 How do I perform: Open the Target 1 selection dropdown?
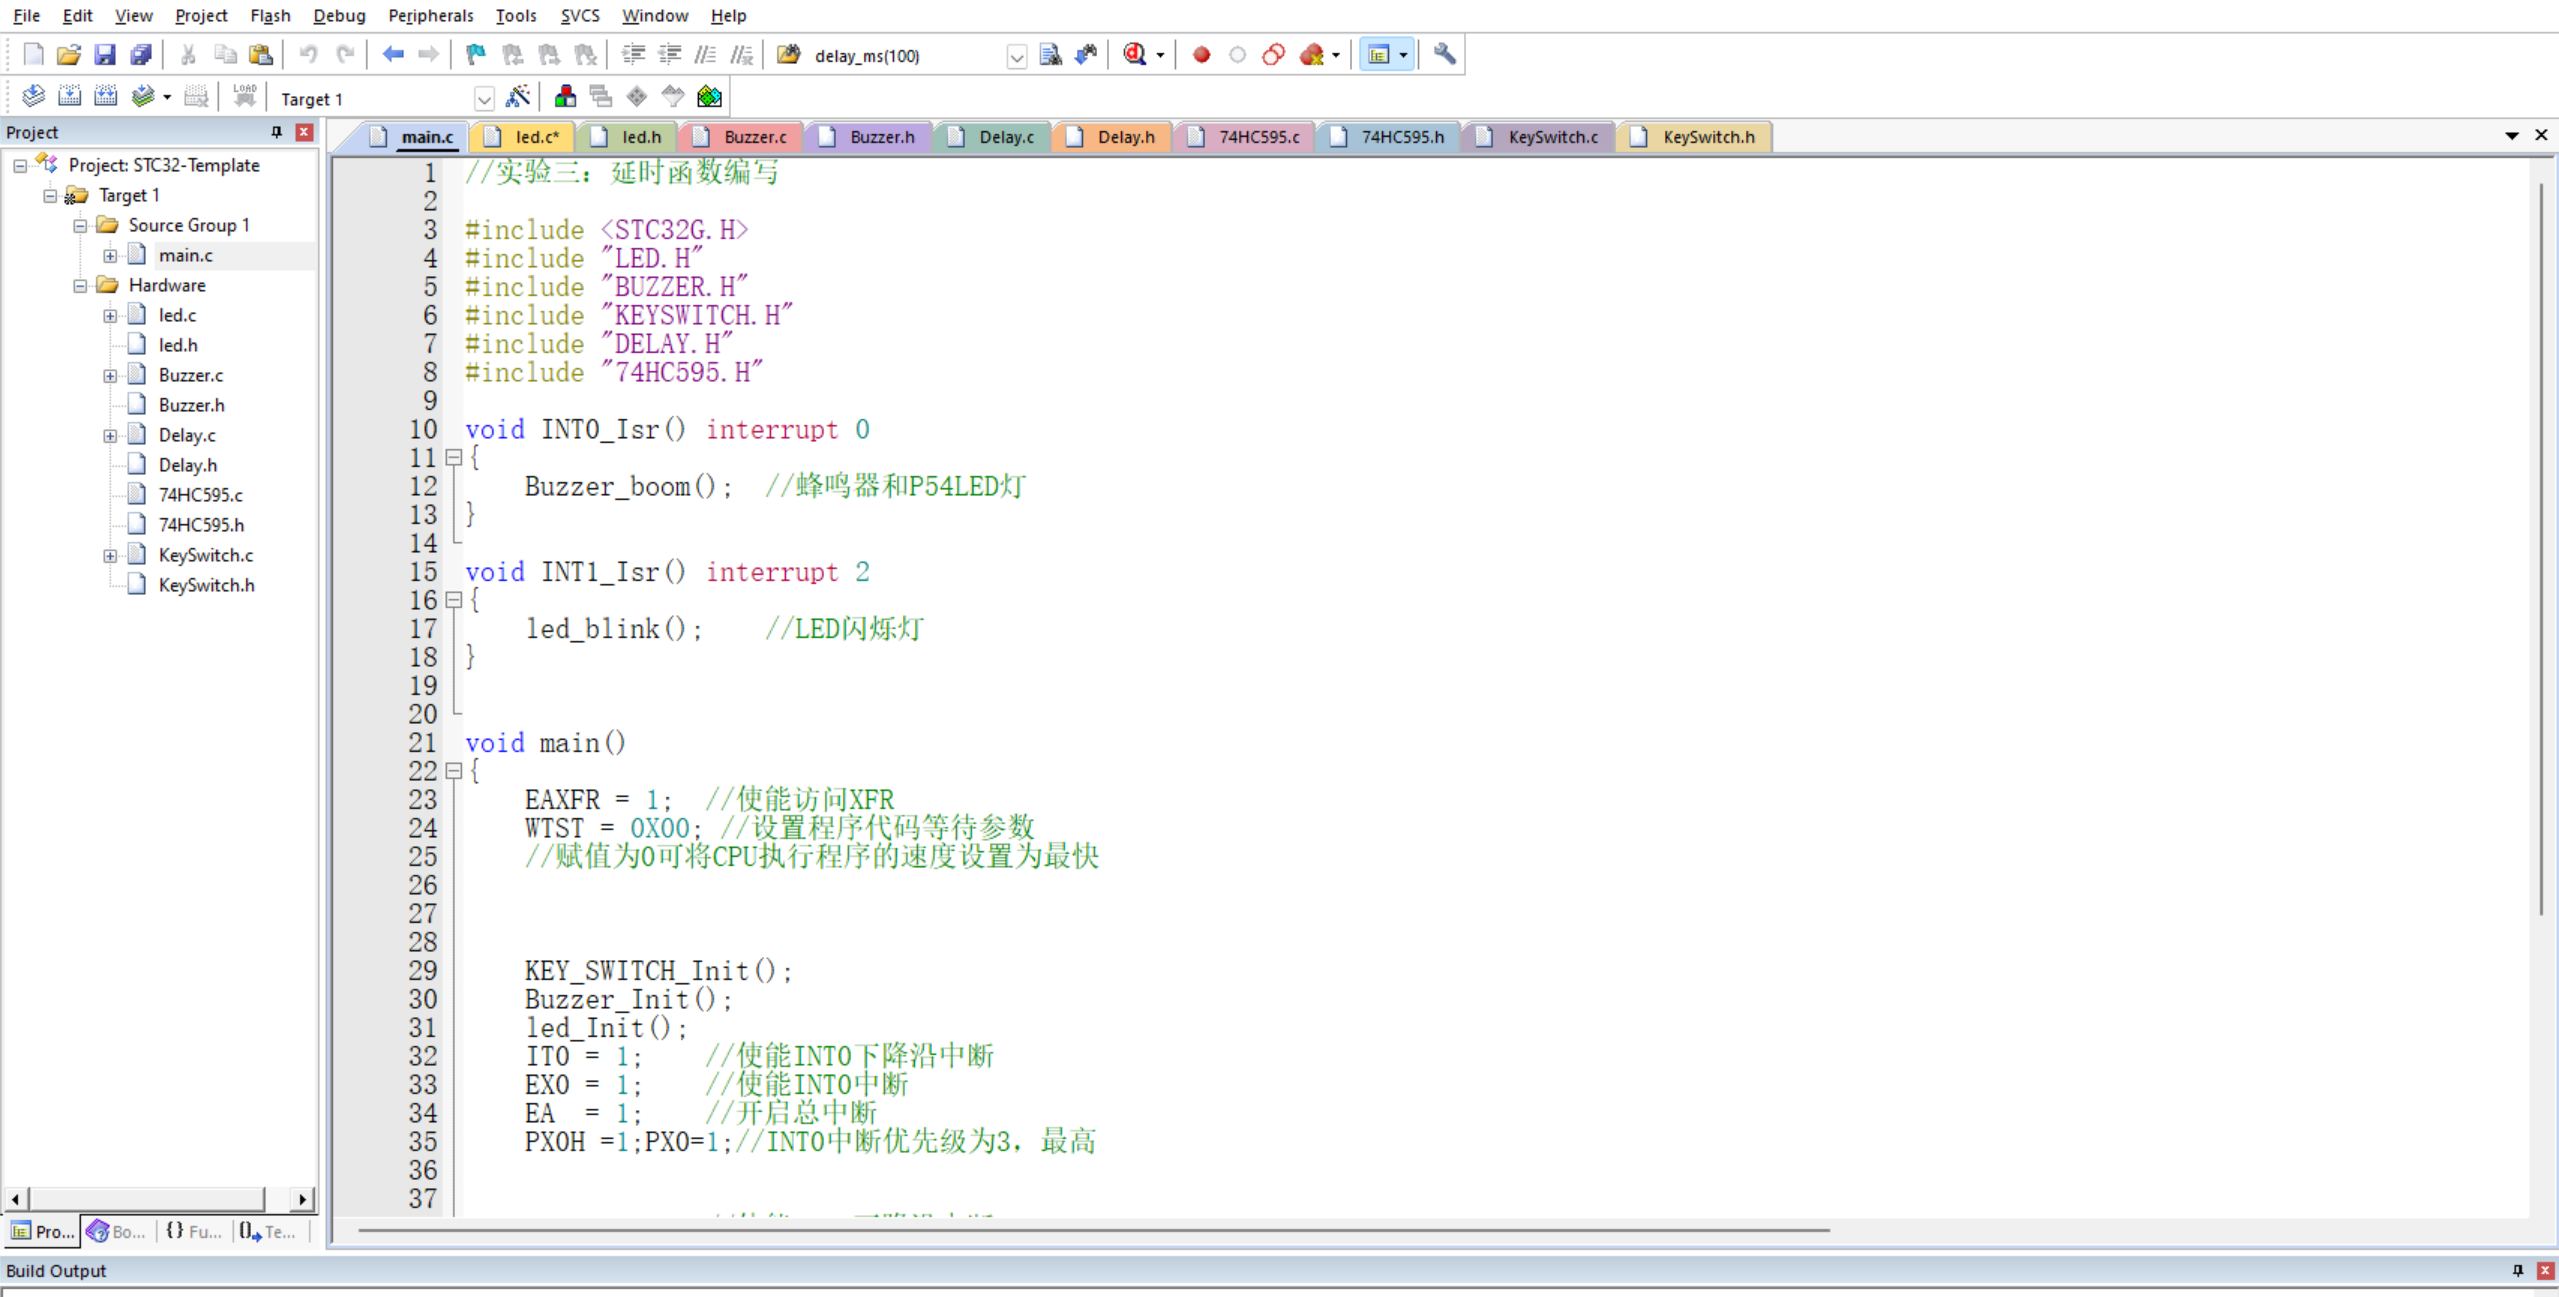[484, 99]
